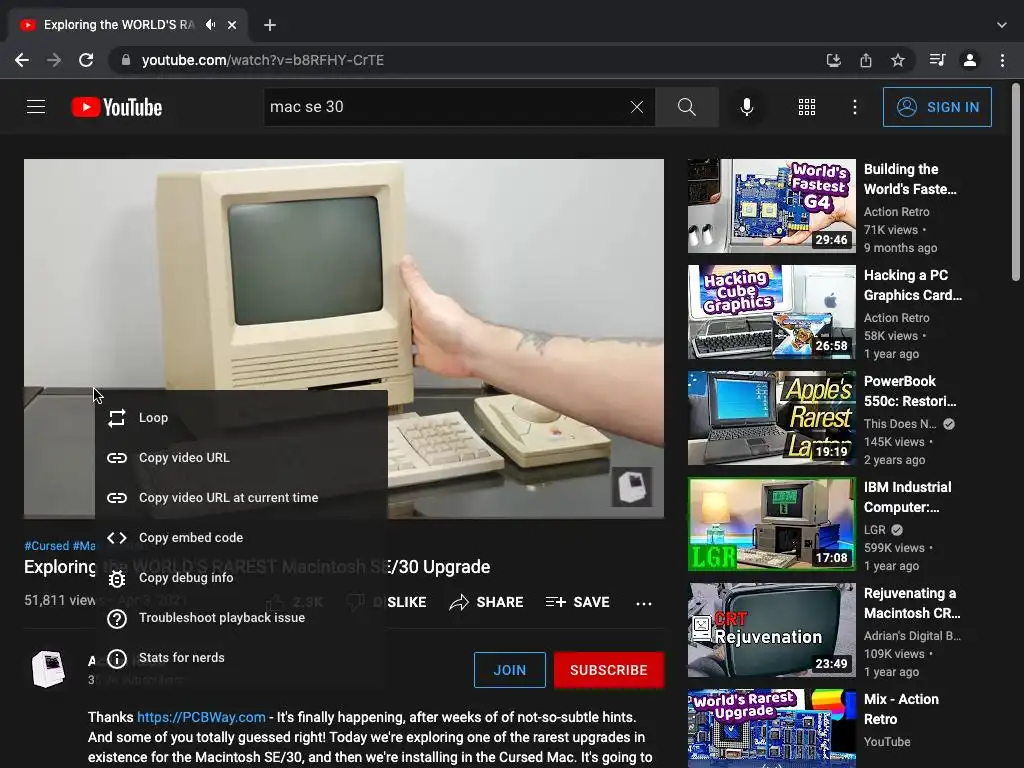This screenshot has height=768, width=1024.
Task: Subscribe to the channel
Action: pos(609,670)
